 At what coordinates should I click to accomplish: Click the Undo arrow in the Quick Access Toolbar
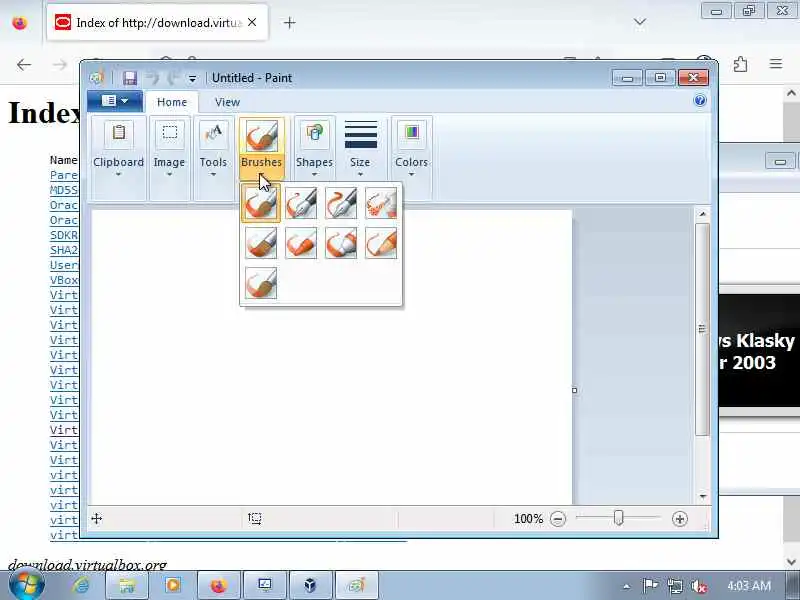click(153, 78)
